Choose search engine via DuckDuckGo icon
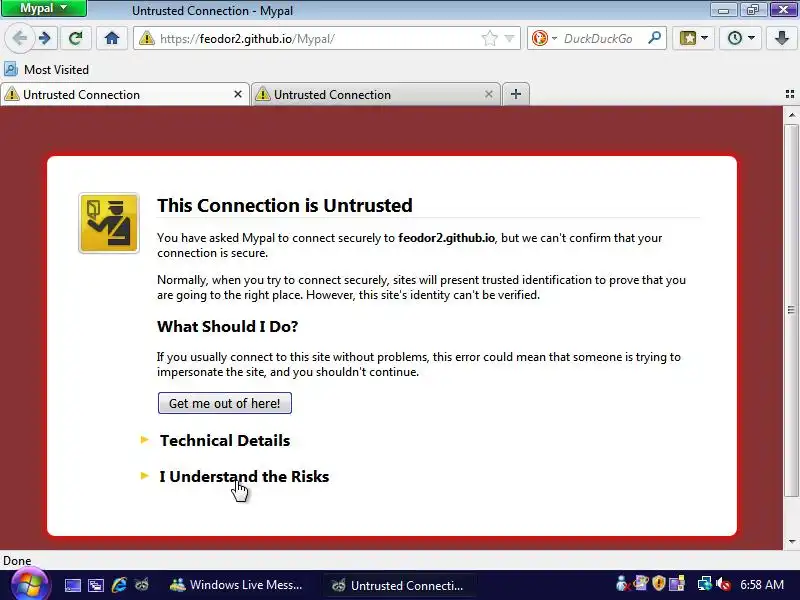800x600 pixels. [544, 38]
